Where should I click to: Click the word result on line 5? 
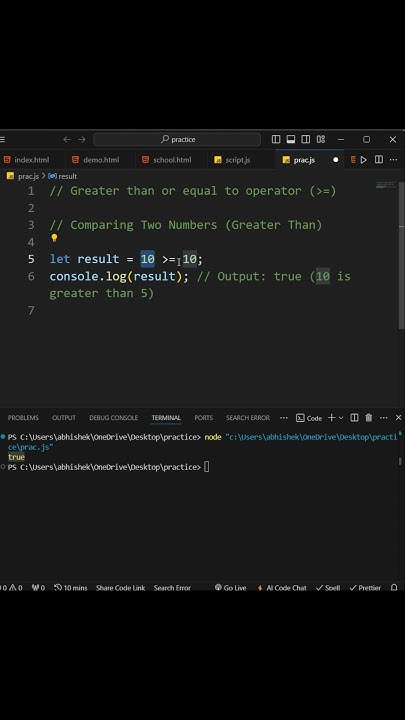98,259
